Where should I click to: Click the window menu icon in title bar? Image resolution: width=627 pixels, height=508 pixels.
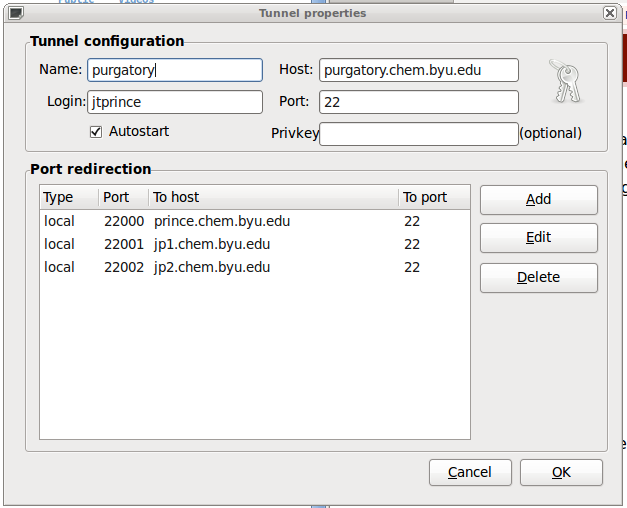tap(15, 13)
